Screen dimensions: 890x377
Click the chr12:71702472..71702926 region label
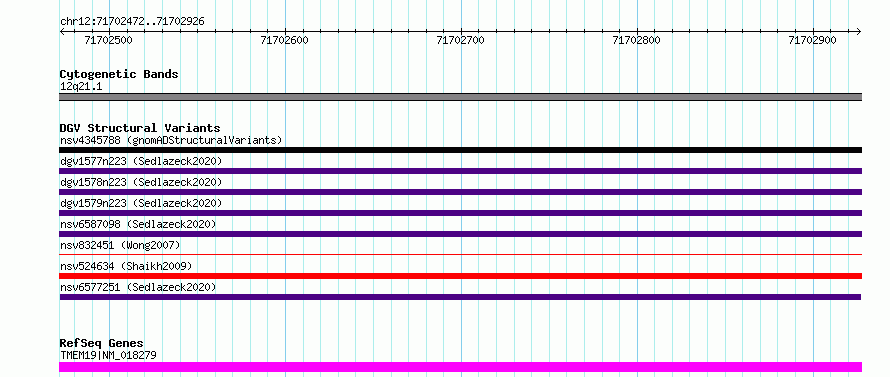pyautogui.click(x=132, y=22)
